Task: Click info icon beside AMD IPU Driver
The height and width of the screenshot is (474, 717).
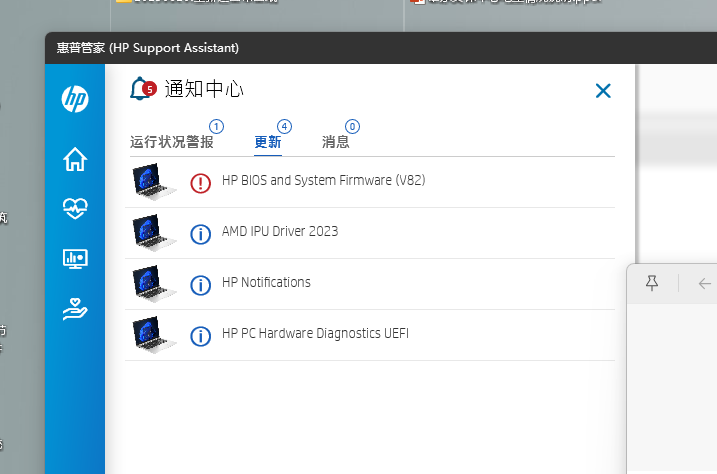Action: tap(201, 233)
